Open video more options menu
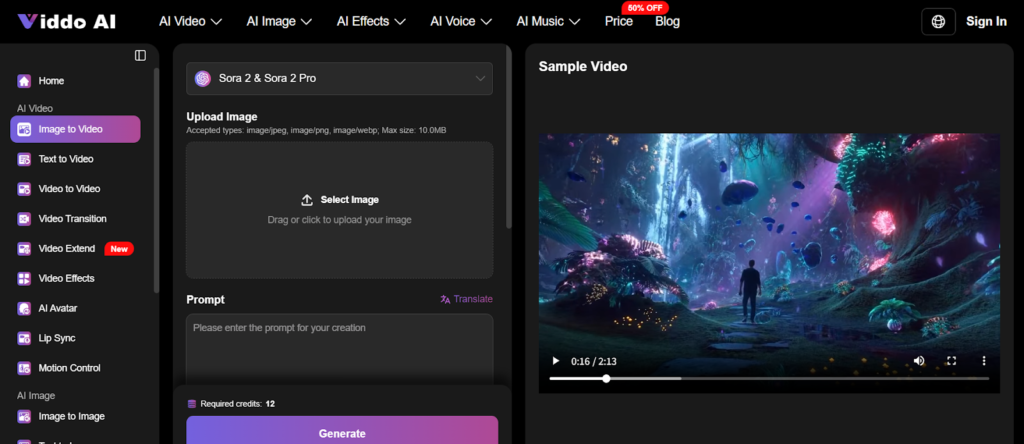The height and width of the screenshot is (444, 1024). tap(983, 360)
